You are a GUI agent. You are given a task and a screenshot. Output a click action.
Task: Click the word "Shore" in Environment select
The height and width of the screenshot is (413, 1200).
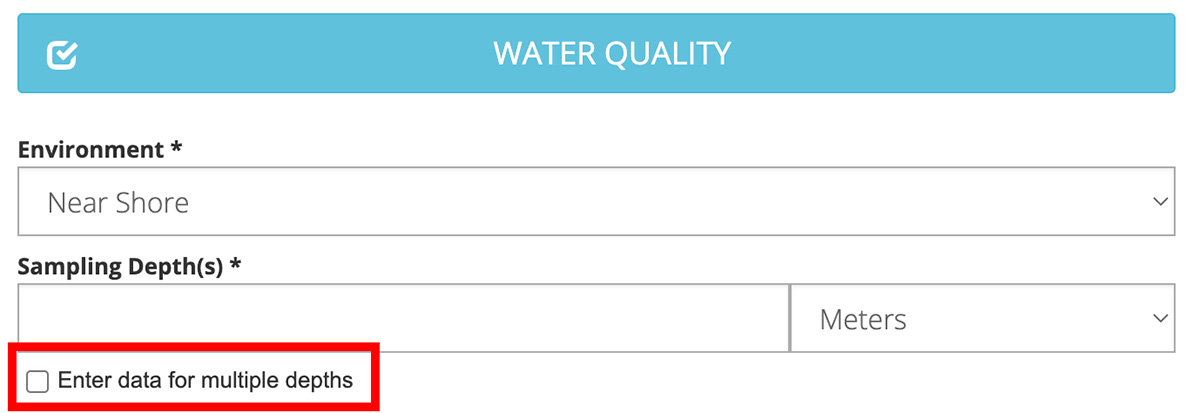pos(152,203)
